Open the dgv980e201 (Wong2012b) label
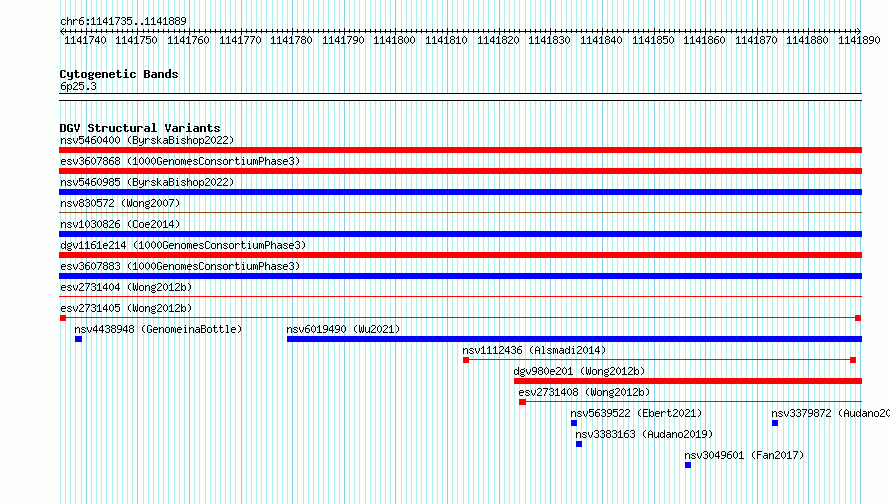Viewport: 890px width, 504px height. coord(580,371)
